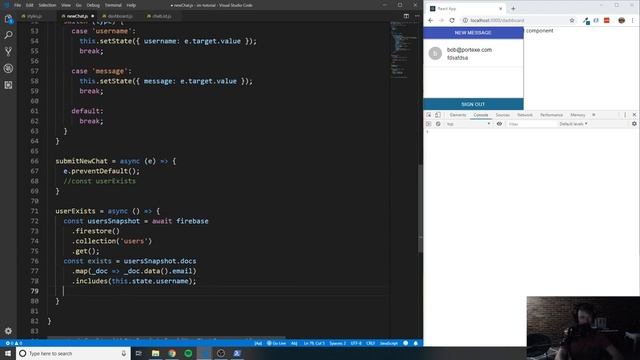Bookmark this page with the star icon
The height and width of the screenshot is (360, 640).
[572, 20]
